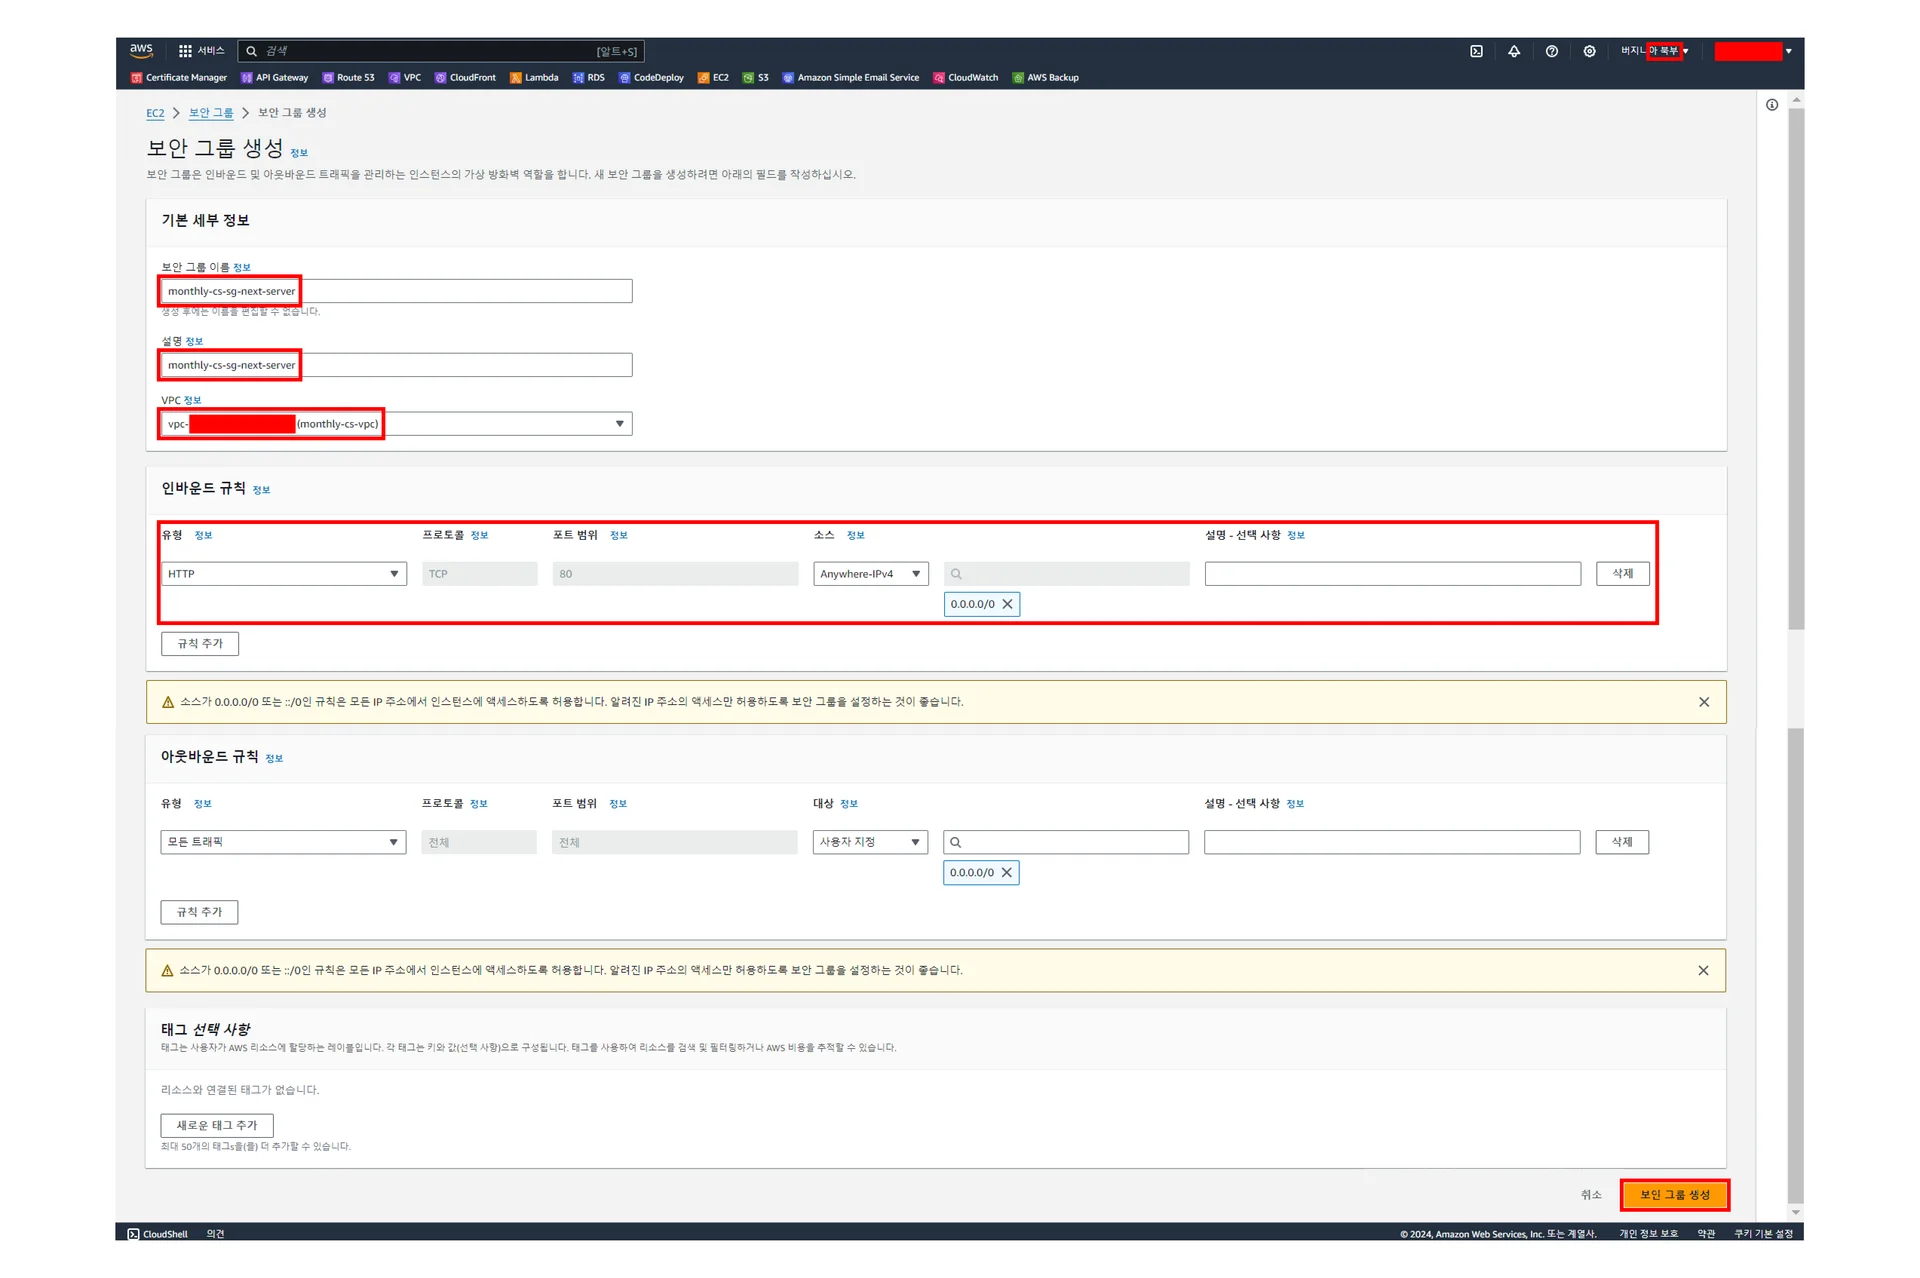Open CloudWatch from the favorites bar
Viewport: 1920px width, 1278px height.
tap(965, 77)
